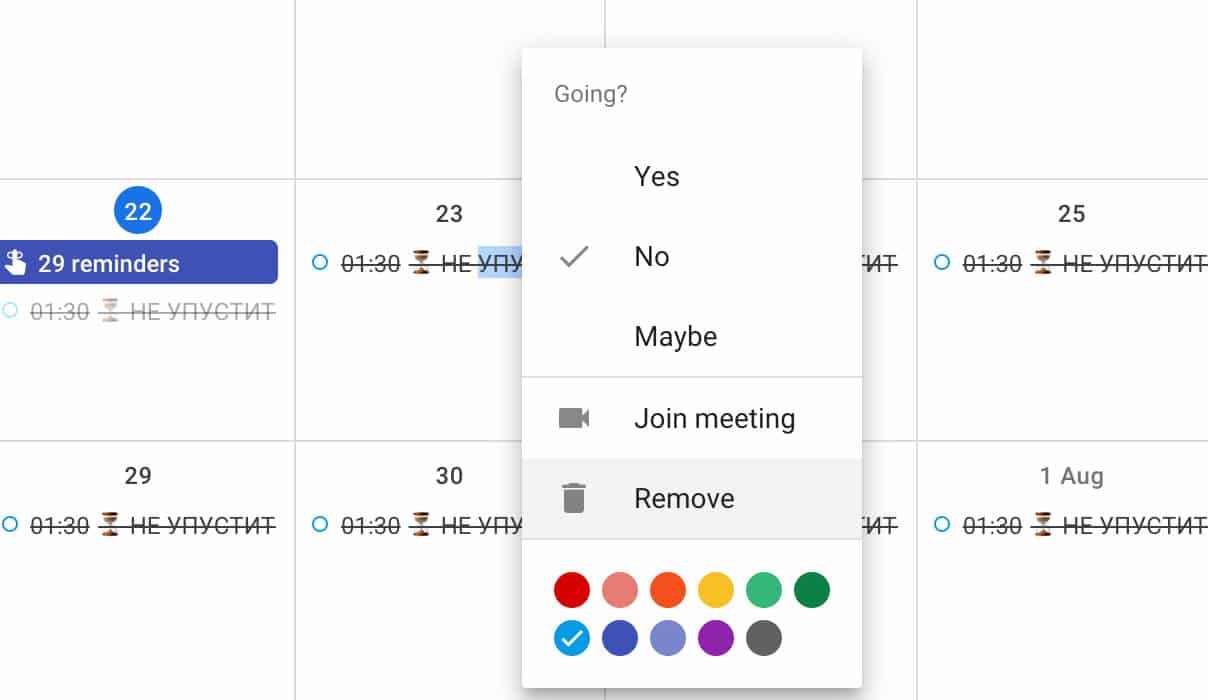Image resolution: width=1208 pixels, height=700 pixels.
Task: Click the circle marker on 29th event
Action: (x=10, y=524)
